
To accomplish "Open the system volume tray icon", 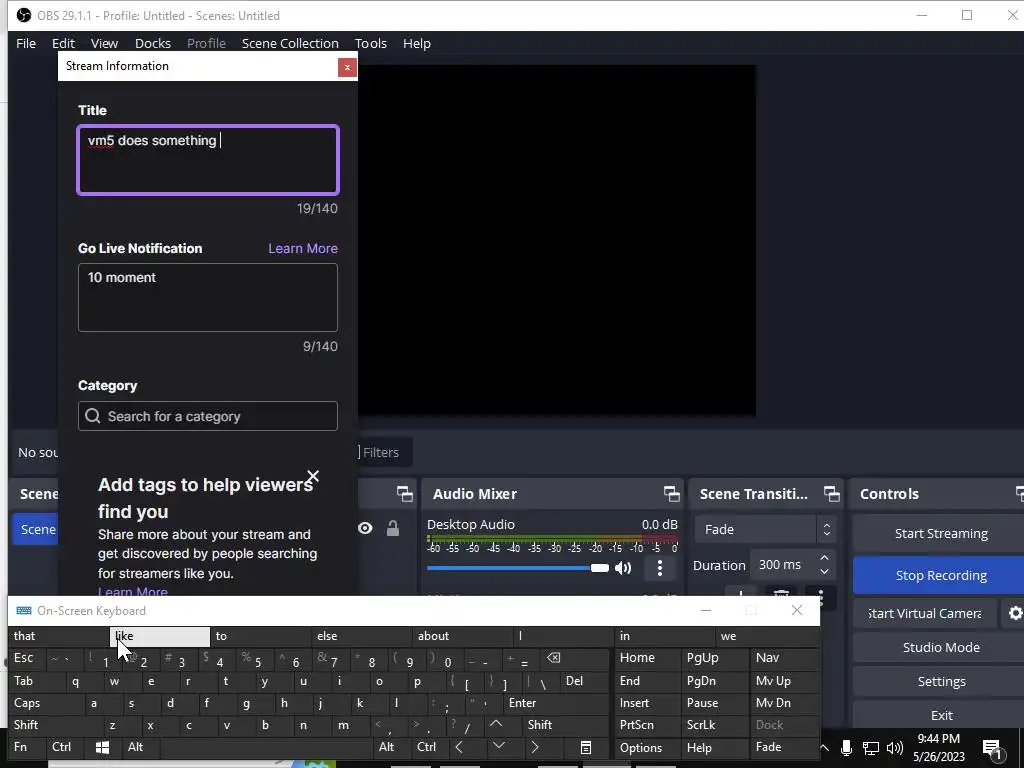I will 895,748.
